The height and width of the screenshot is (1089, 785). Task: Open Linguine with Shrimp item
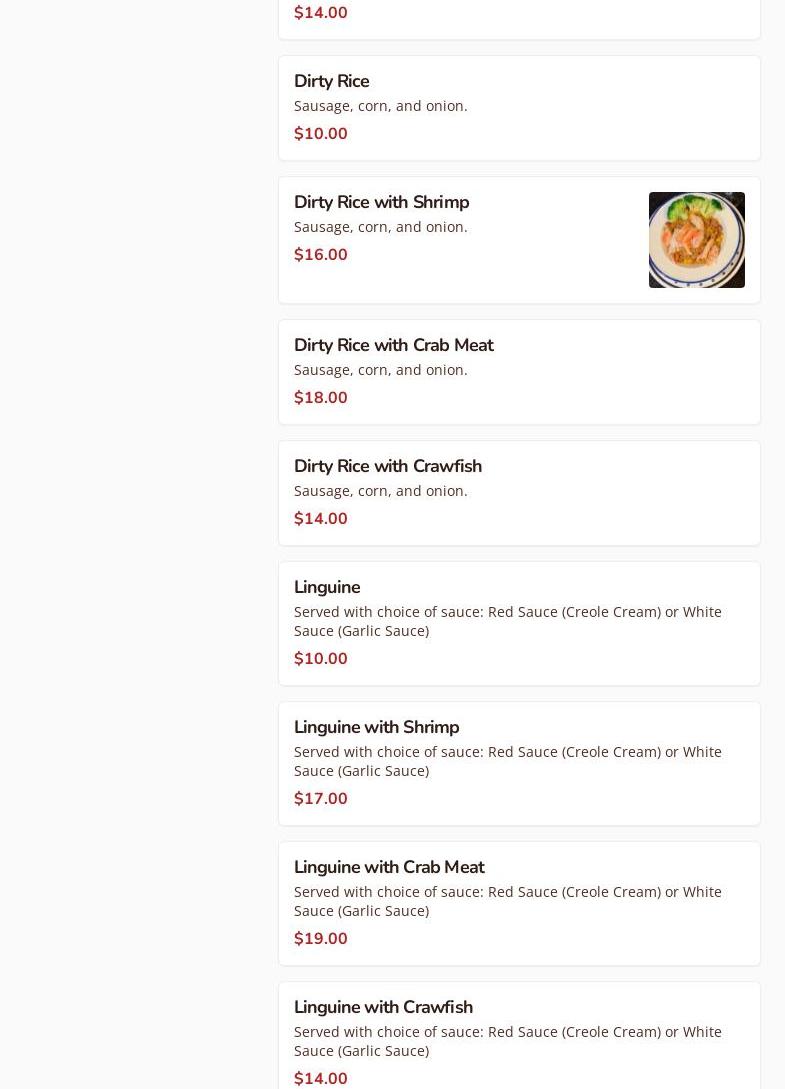click(376, 727)
